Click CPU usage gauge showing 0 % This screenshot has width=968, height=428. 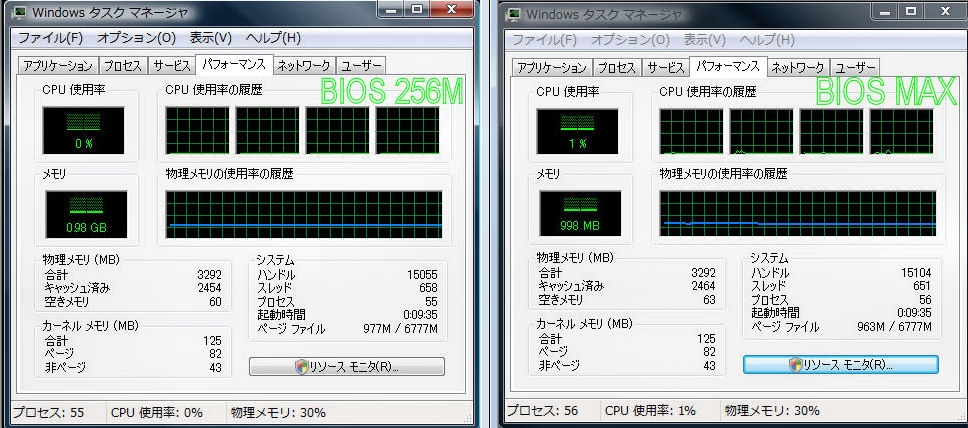pos(83,130)
